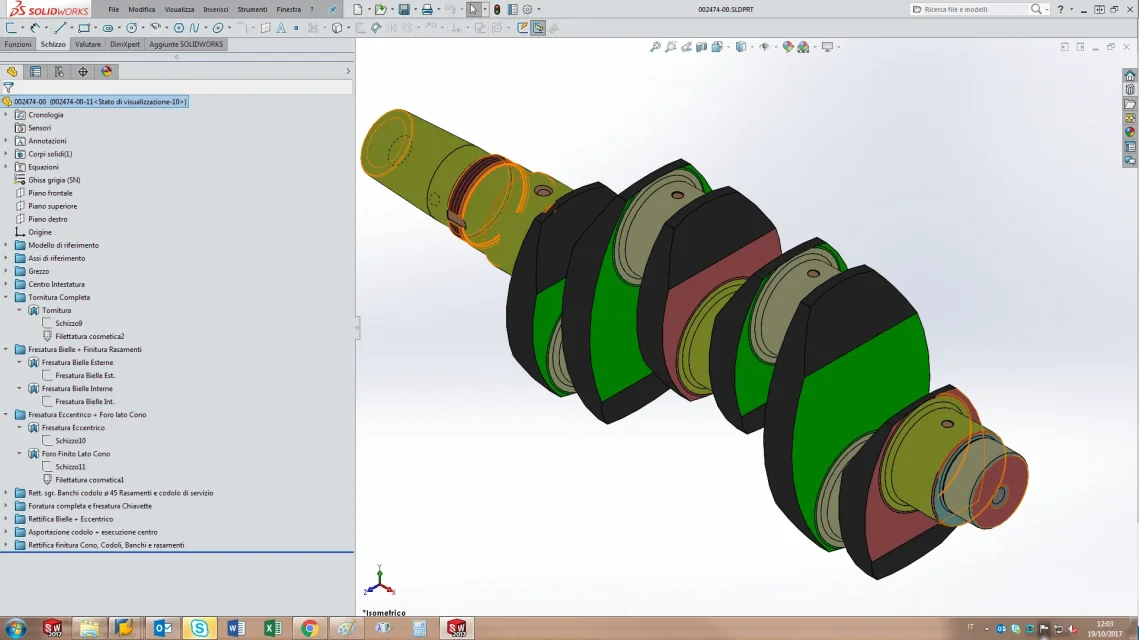Image resolution: width=1139 pixels, height=640 pixels.
Task: Select the Line sketch tool
Action: click(60, 28)
